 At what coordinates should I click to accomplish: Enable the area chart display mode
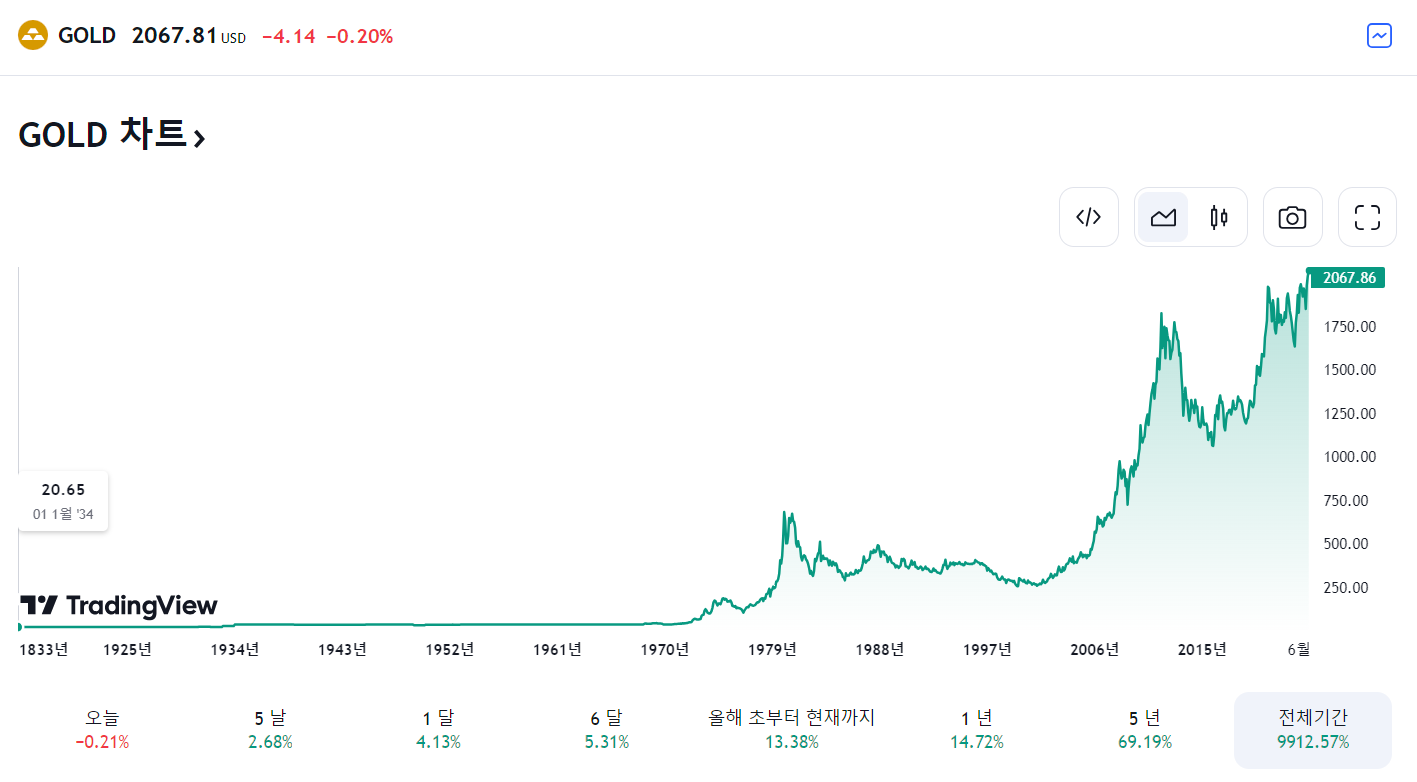tap(1162, 216)
